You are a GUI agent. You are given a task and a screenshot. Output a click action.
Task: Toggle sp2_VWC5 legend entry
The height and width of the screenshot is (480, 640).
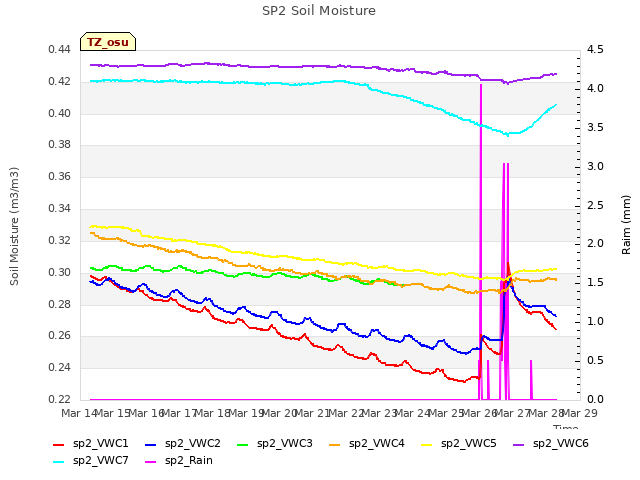(459, 444)
